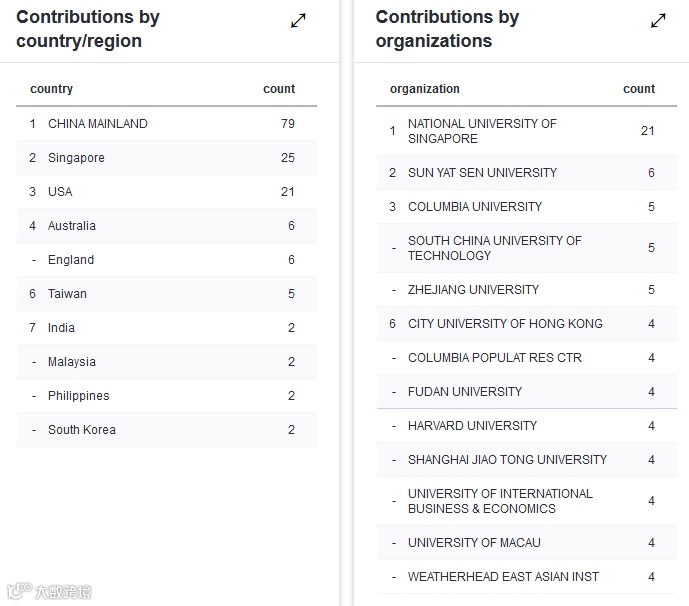Select South Korea in the country table

click(x=82, y=430)
